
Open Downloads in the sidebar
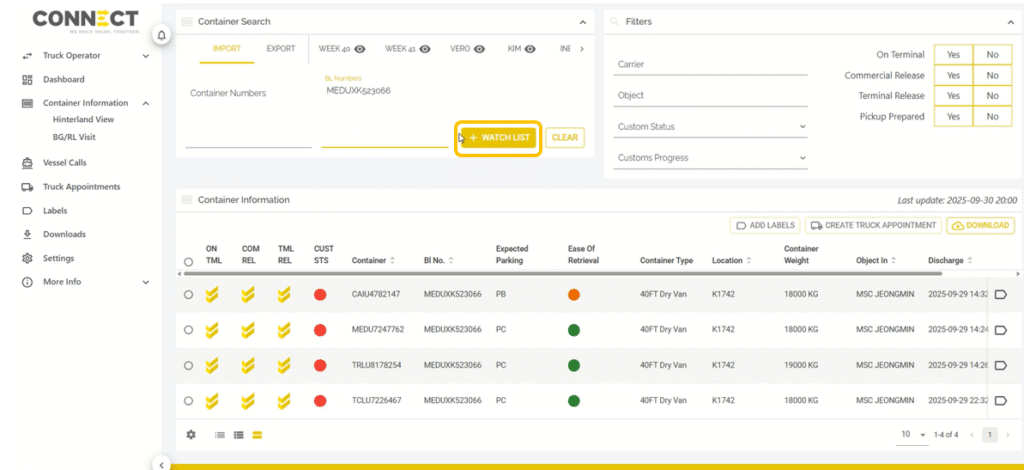click(64, 234)
